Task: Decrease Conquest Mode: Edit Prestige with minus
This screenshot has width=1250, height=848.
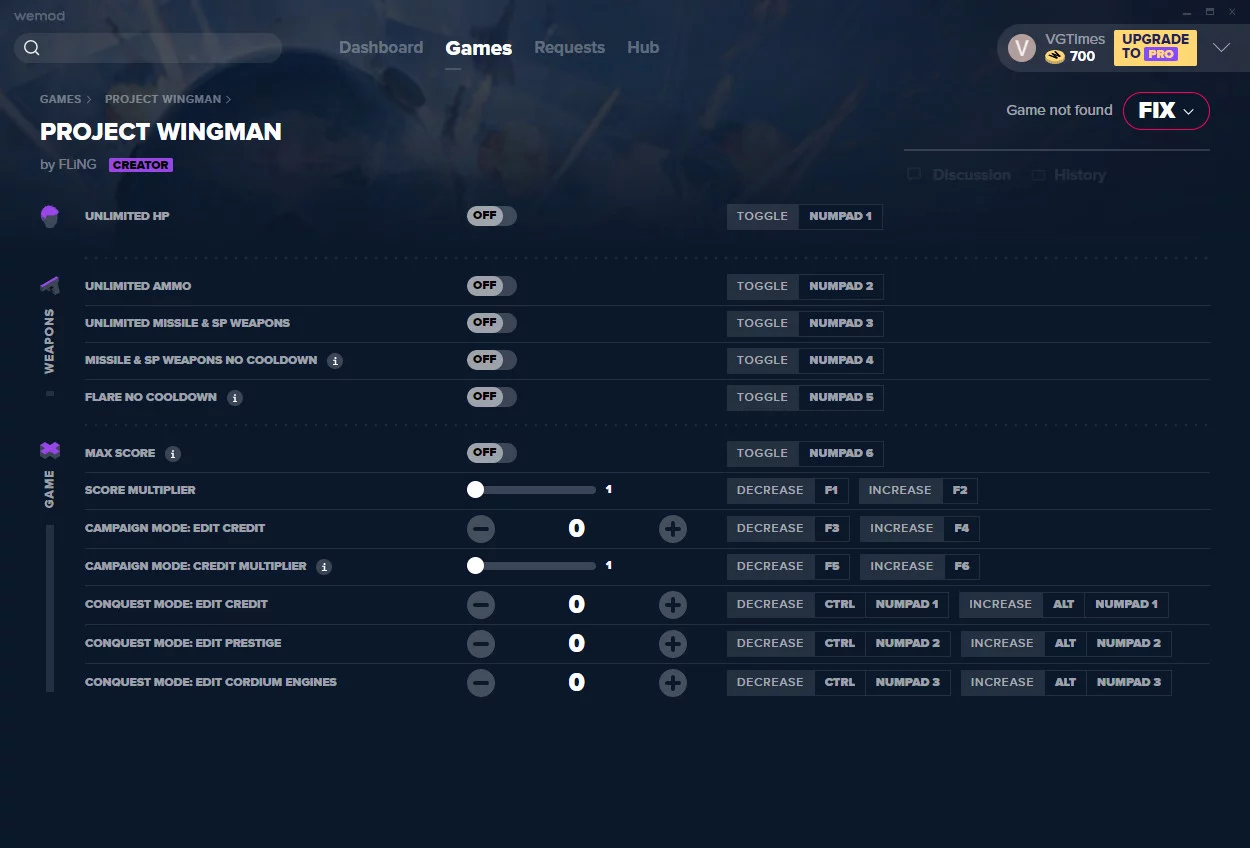Action: coord(481,644)
